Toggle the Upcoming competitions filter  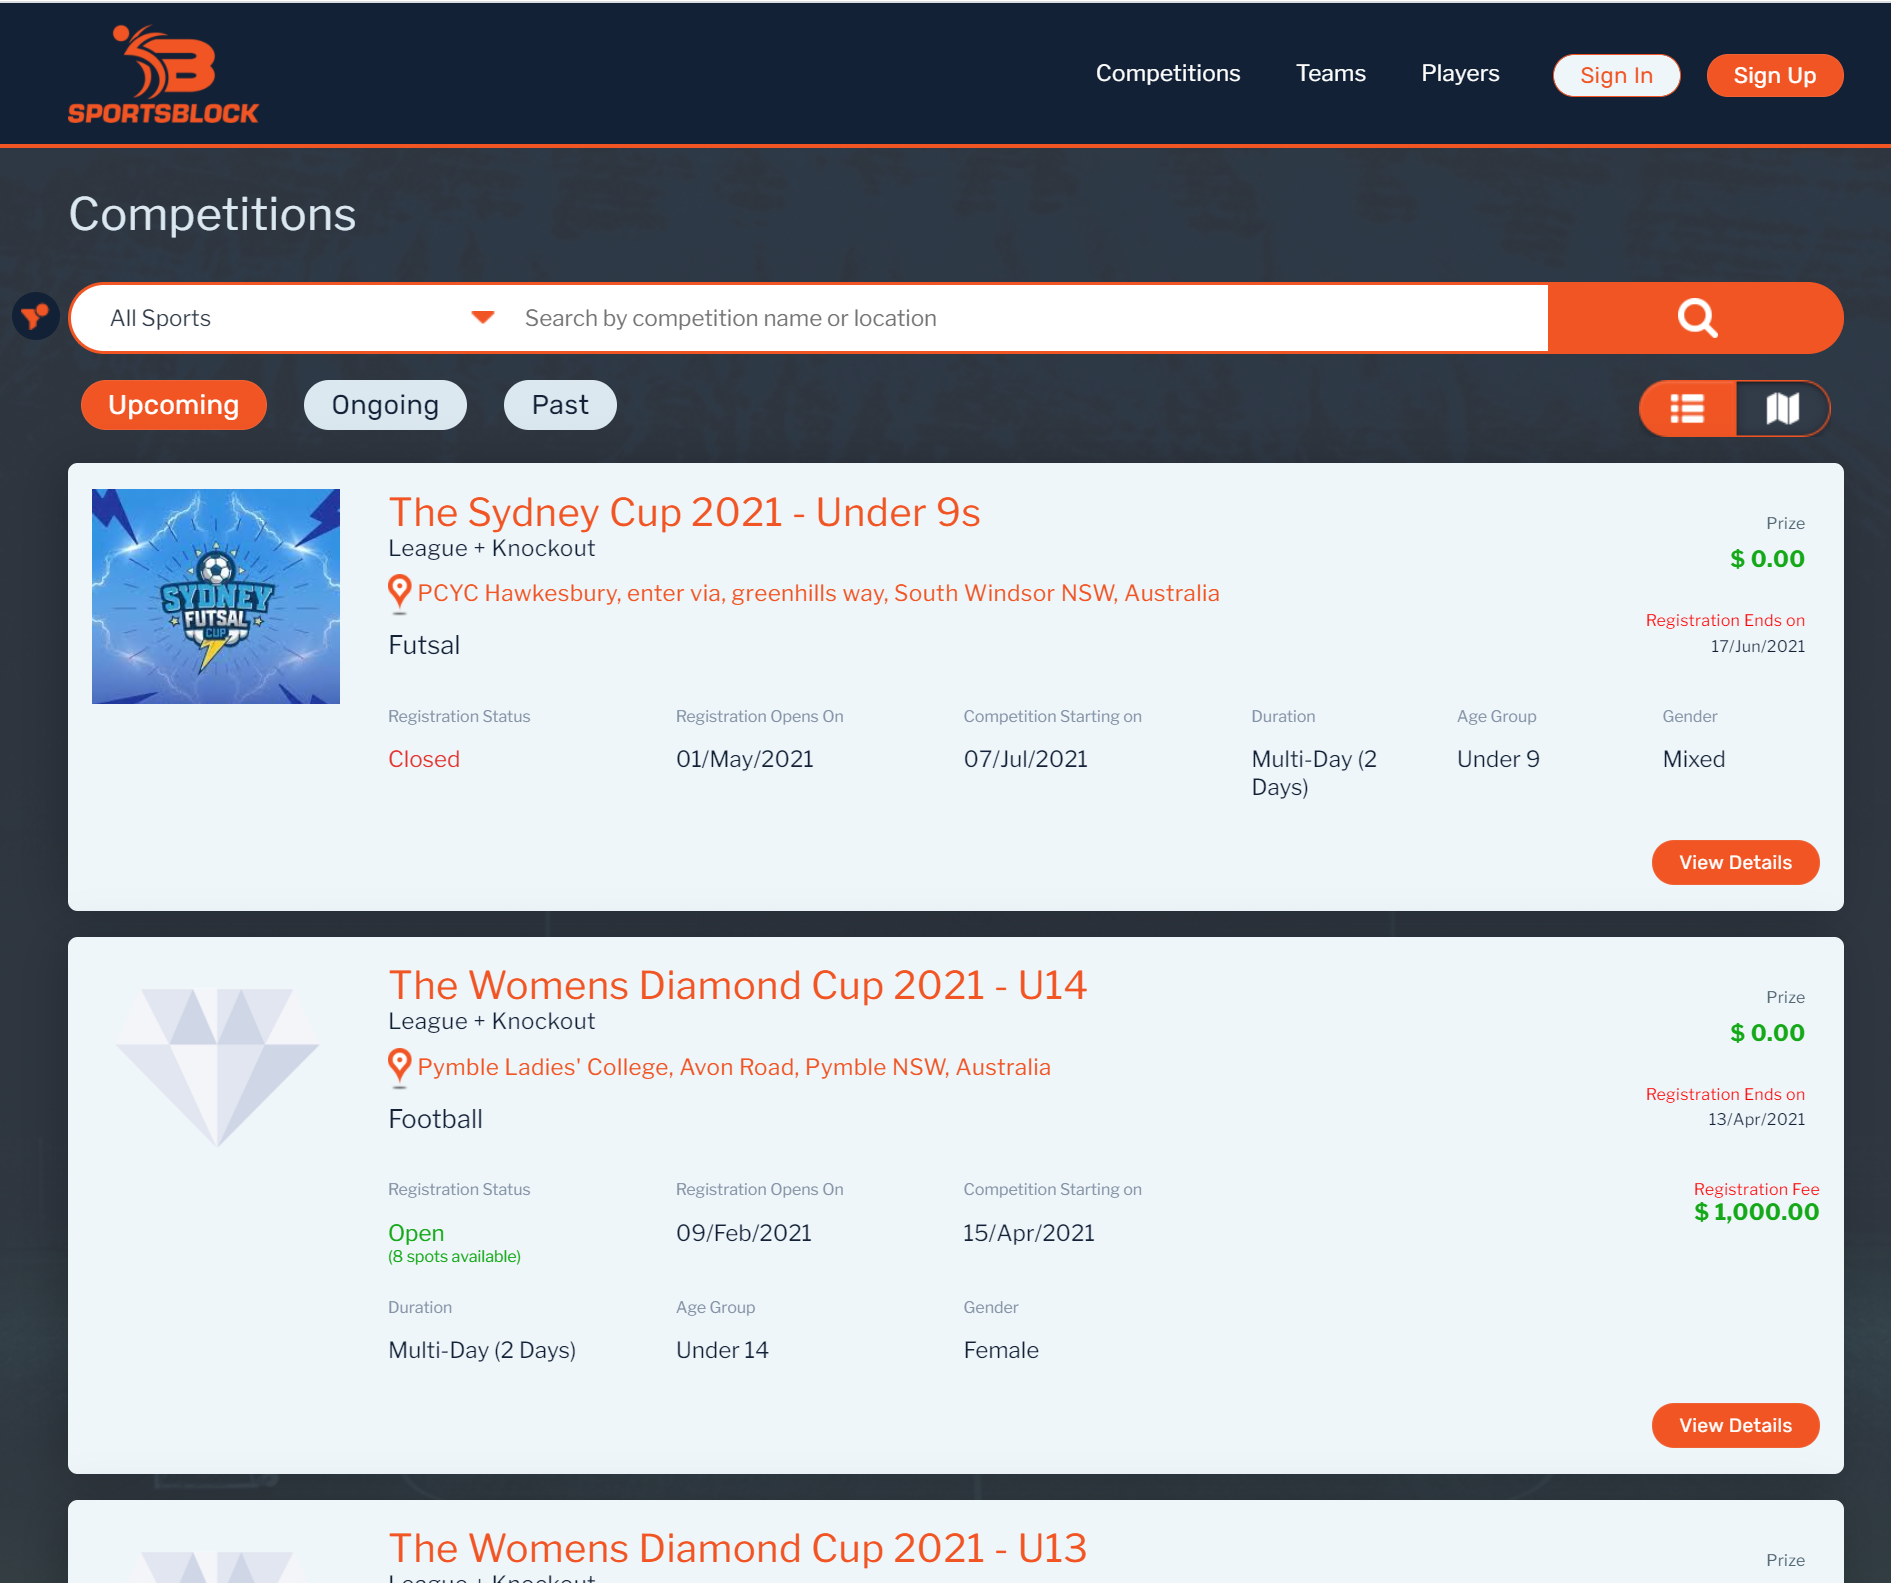click(173, 404)
